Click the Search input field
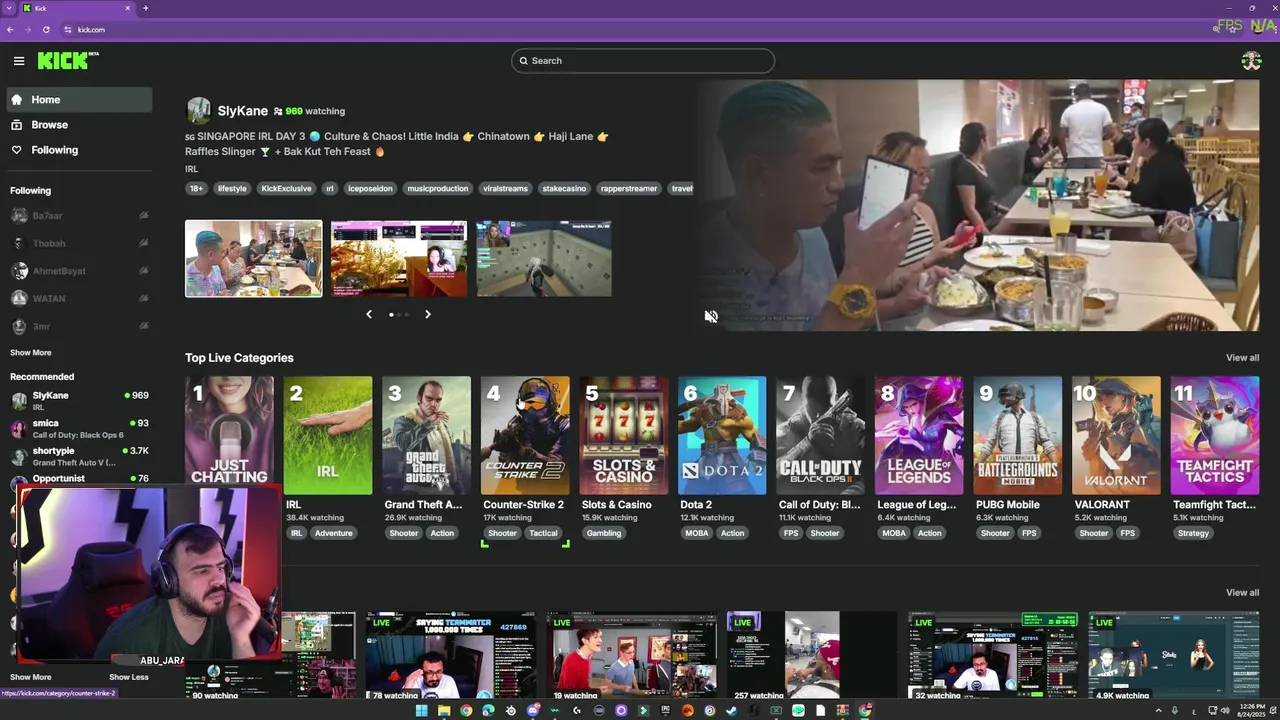The image size is (1280, 720). click(x=643, y=61)
